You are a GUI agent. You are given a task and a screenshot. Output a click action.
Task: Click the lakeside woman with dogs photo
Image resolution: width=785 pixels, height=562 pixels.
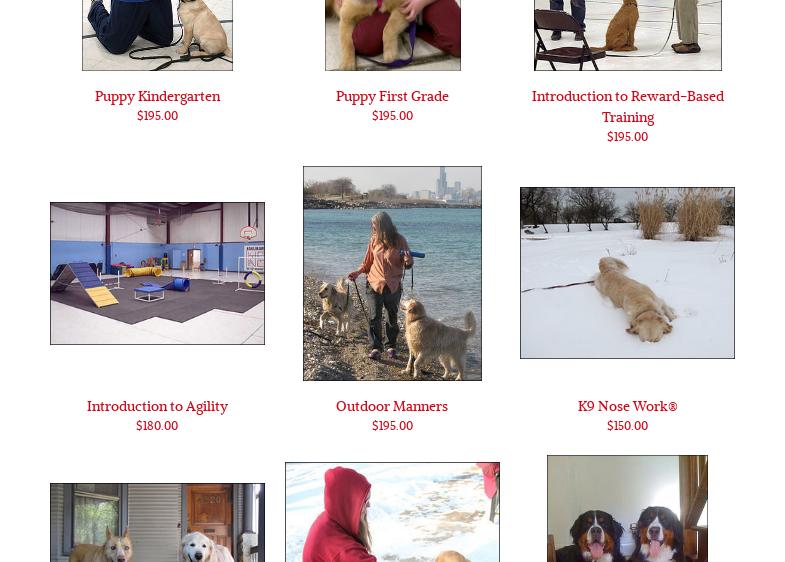point(392,273)
